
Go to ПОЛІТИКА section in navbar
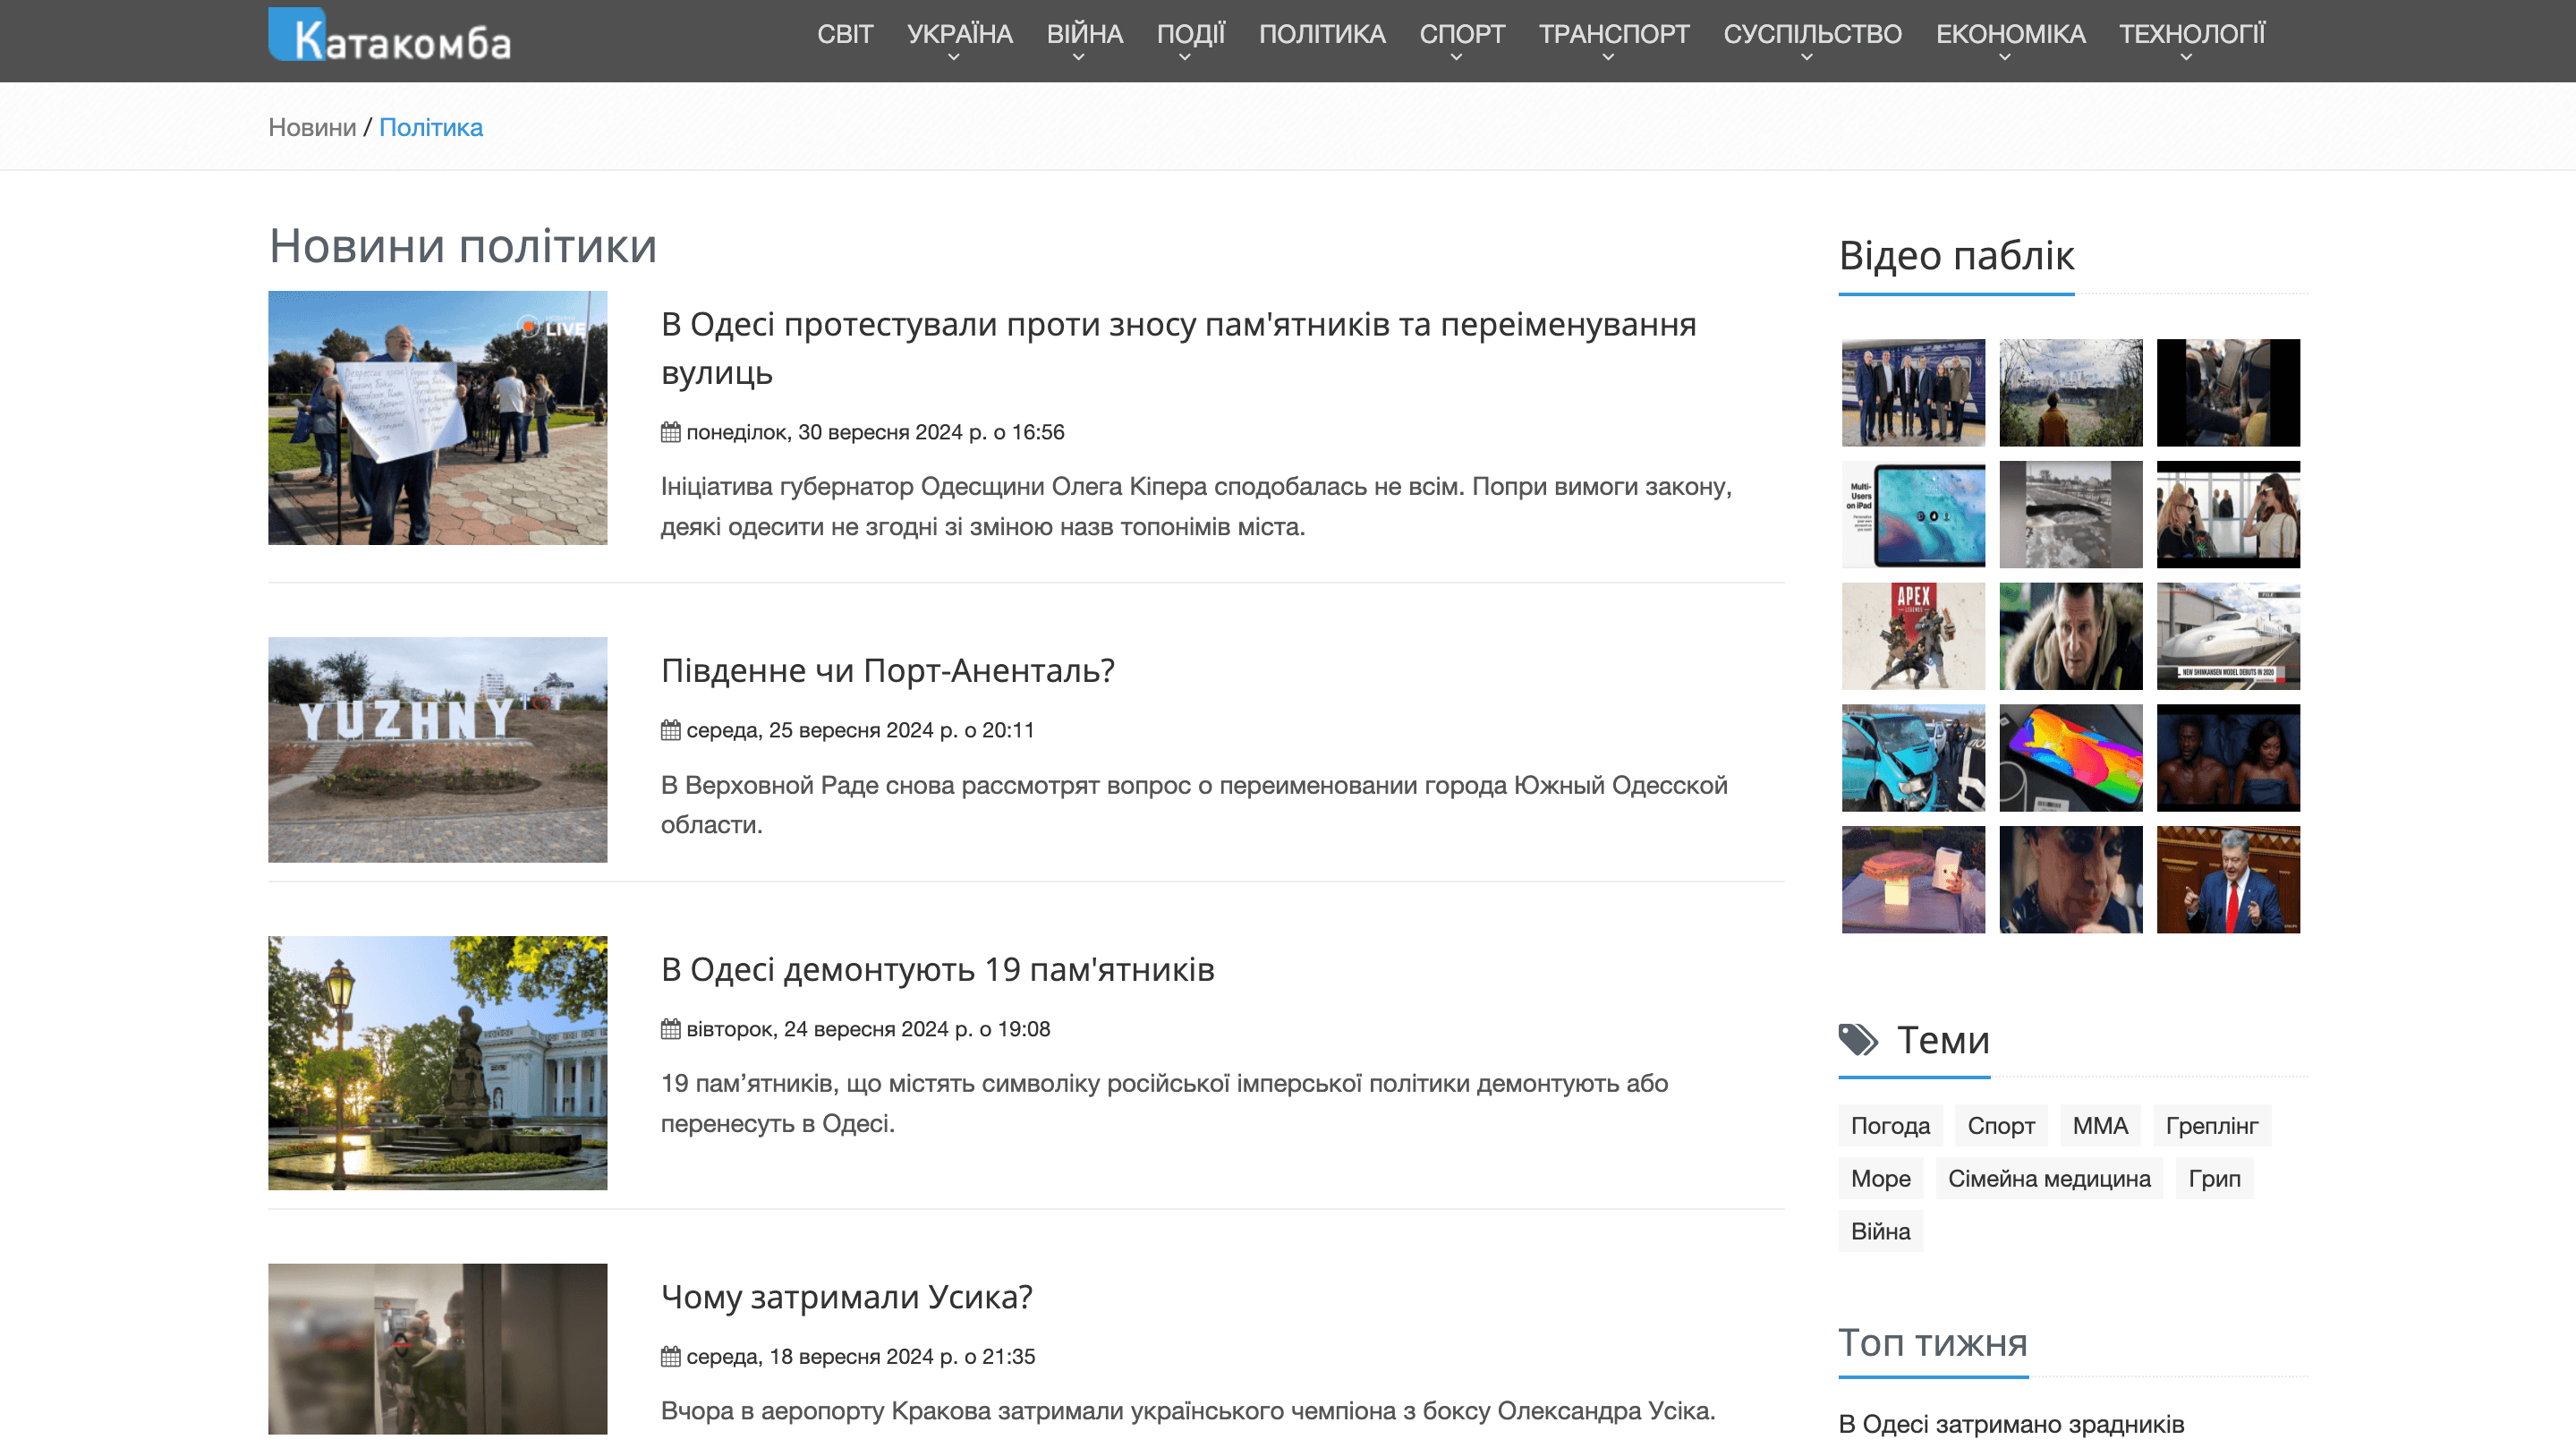coord(1322,34)
